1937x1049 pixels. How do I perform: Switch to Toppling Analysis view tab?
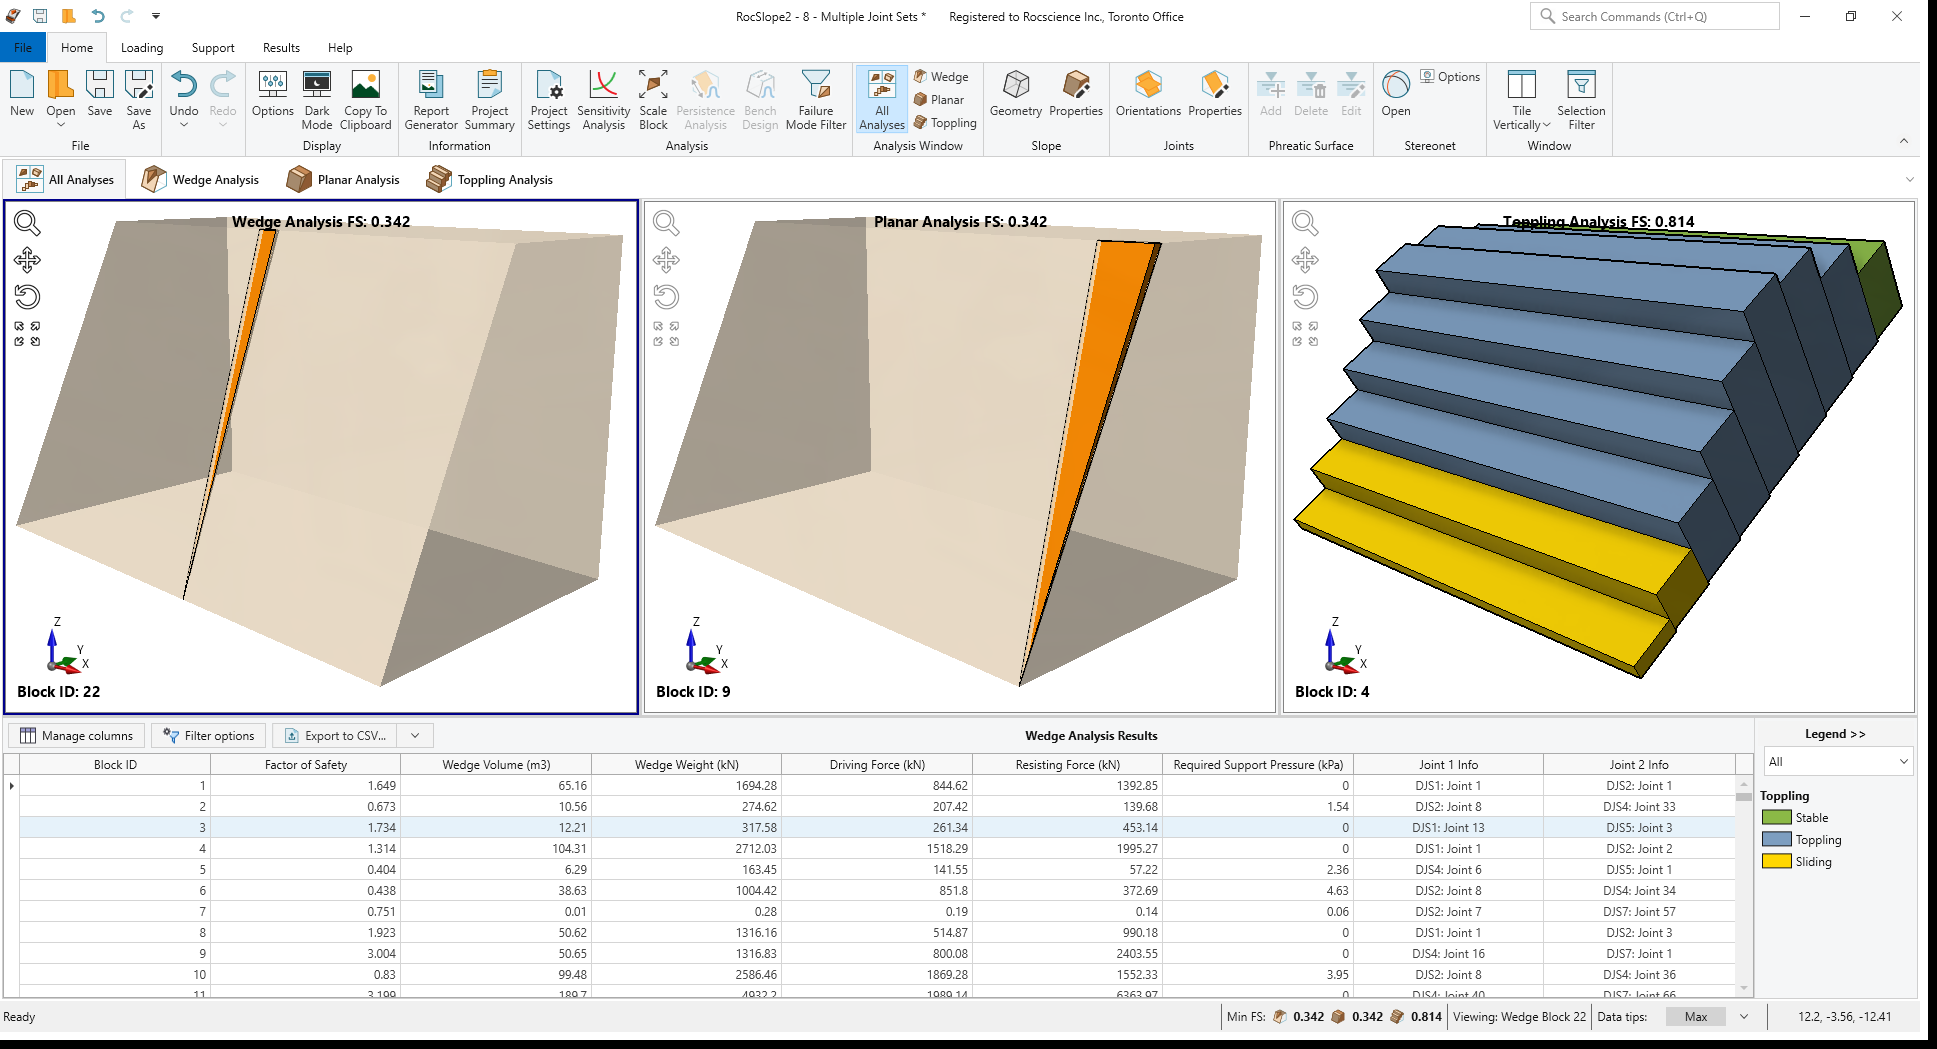point(489,180)
